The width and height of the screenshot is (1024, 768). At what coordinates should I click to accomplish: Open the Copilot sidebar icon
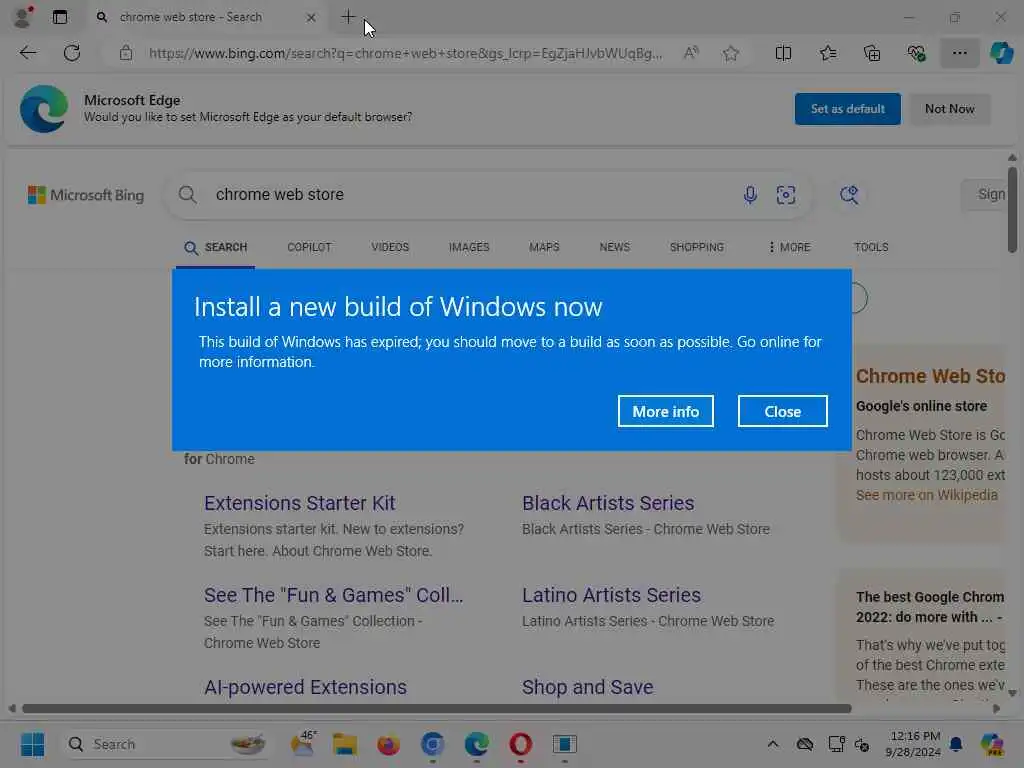pyautogui.click(x=1001, y=53)
